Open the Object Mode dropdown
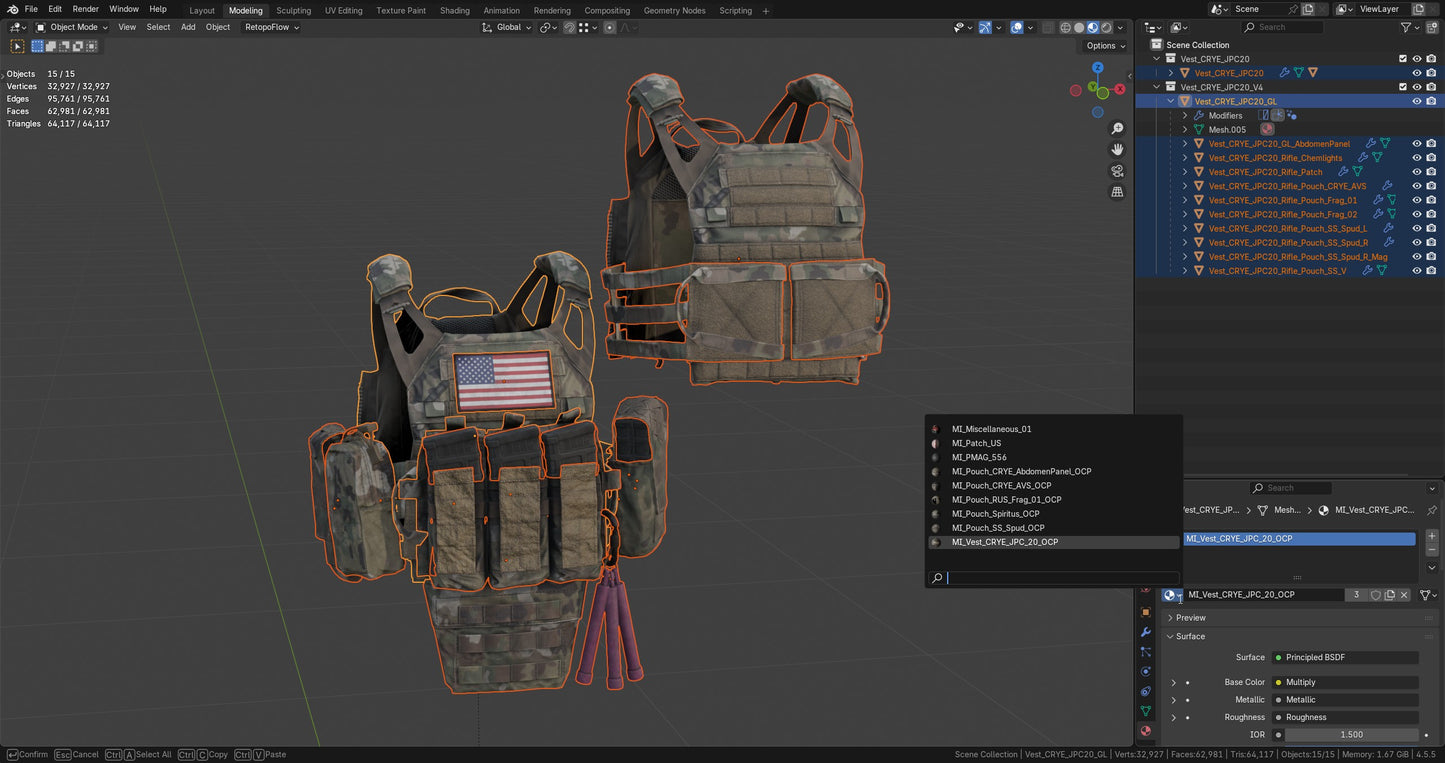The height and width of the screenshot is (763, 1445). (x=68, y=27)
